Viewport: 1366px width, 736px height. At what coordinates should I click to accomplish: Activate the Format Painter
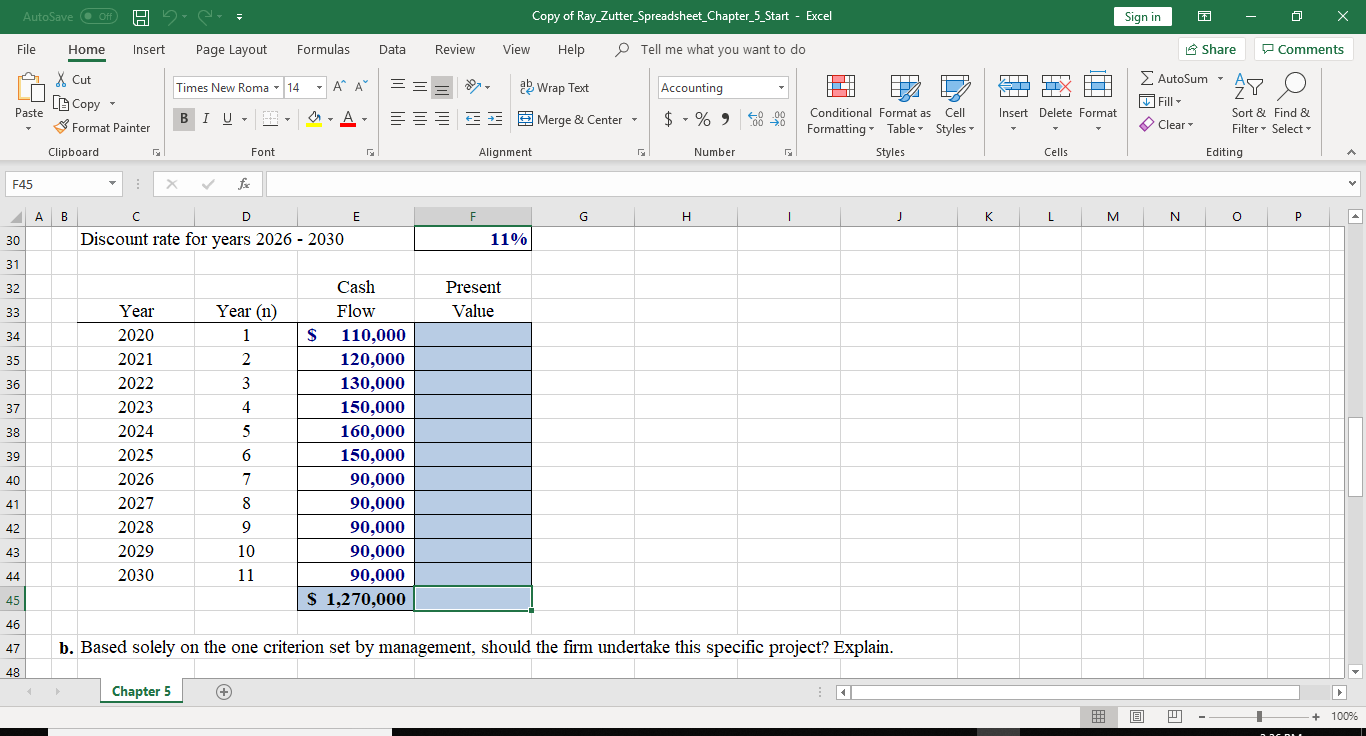click(103, 127)
